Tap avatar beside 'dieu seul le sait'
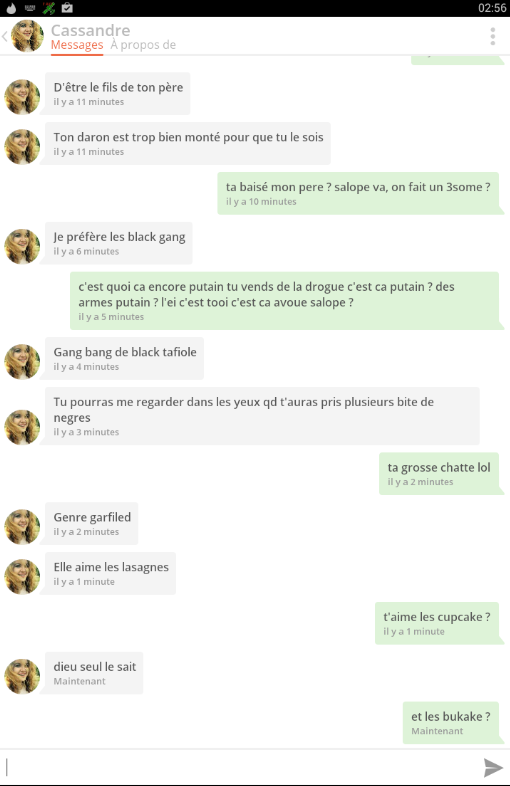The height and width of the screenshot is (786, 510). click(x=22, y=676)
